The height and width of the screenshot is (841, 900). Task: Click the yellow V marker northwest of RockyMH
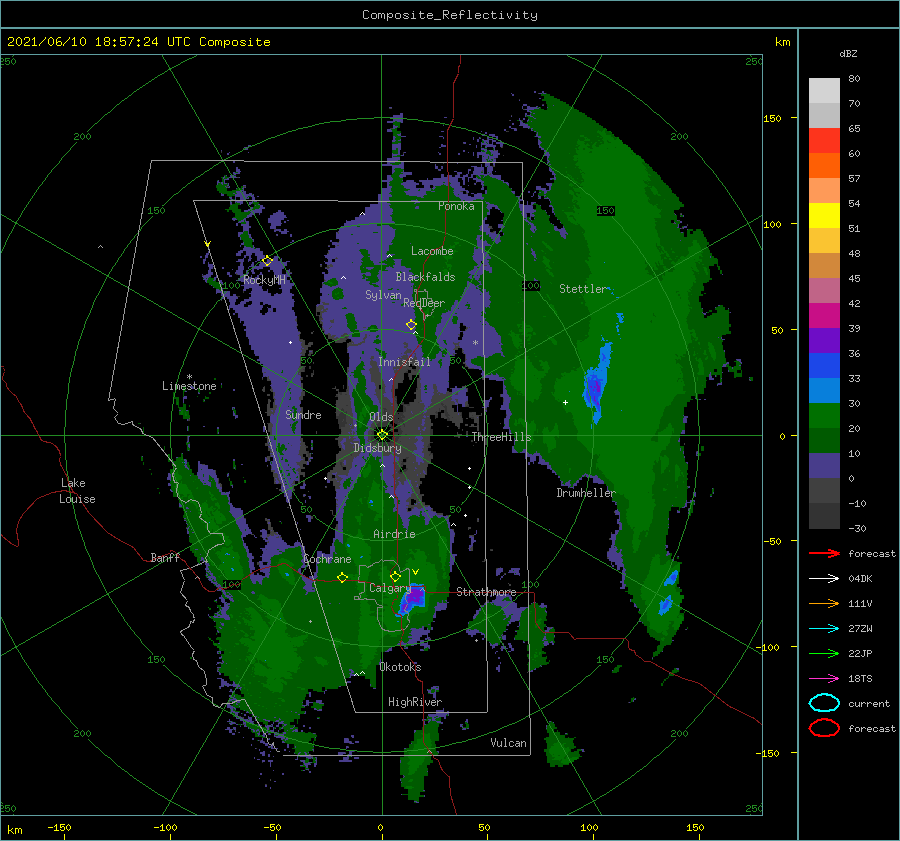pyautogui.click(x=208, y=244)
